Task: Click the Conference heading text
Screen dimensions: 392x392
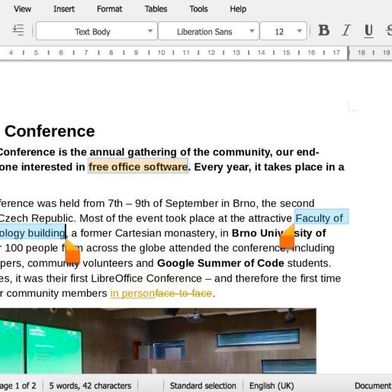Action: [x=50, y=131]
